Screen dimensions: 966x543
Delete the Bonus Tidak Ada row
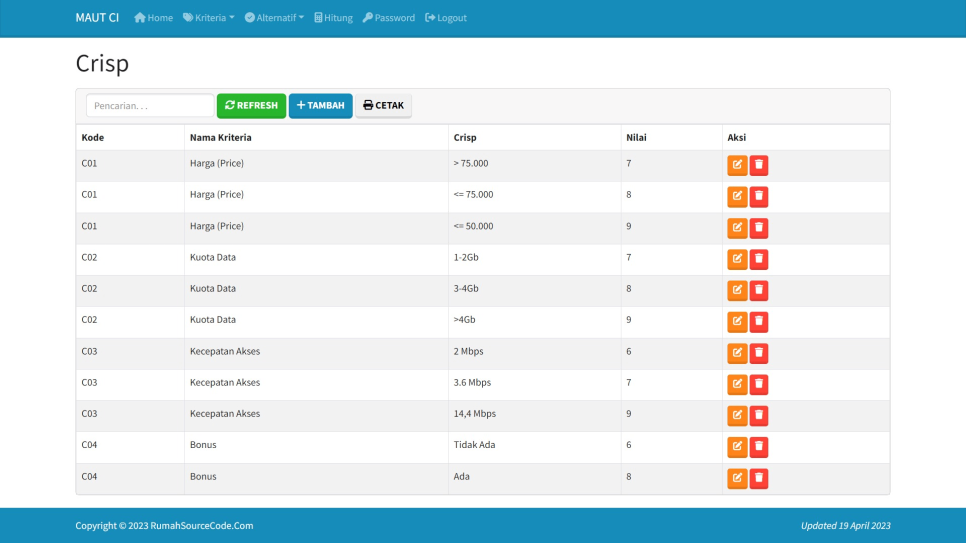tap(759, 447)
